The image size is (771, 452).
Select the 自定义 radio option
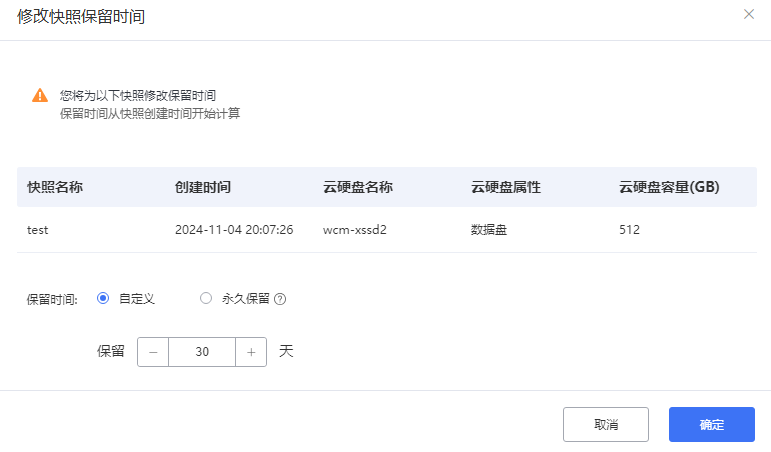coord(103,298)
